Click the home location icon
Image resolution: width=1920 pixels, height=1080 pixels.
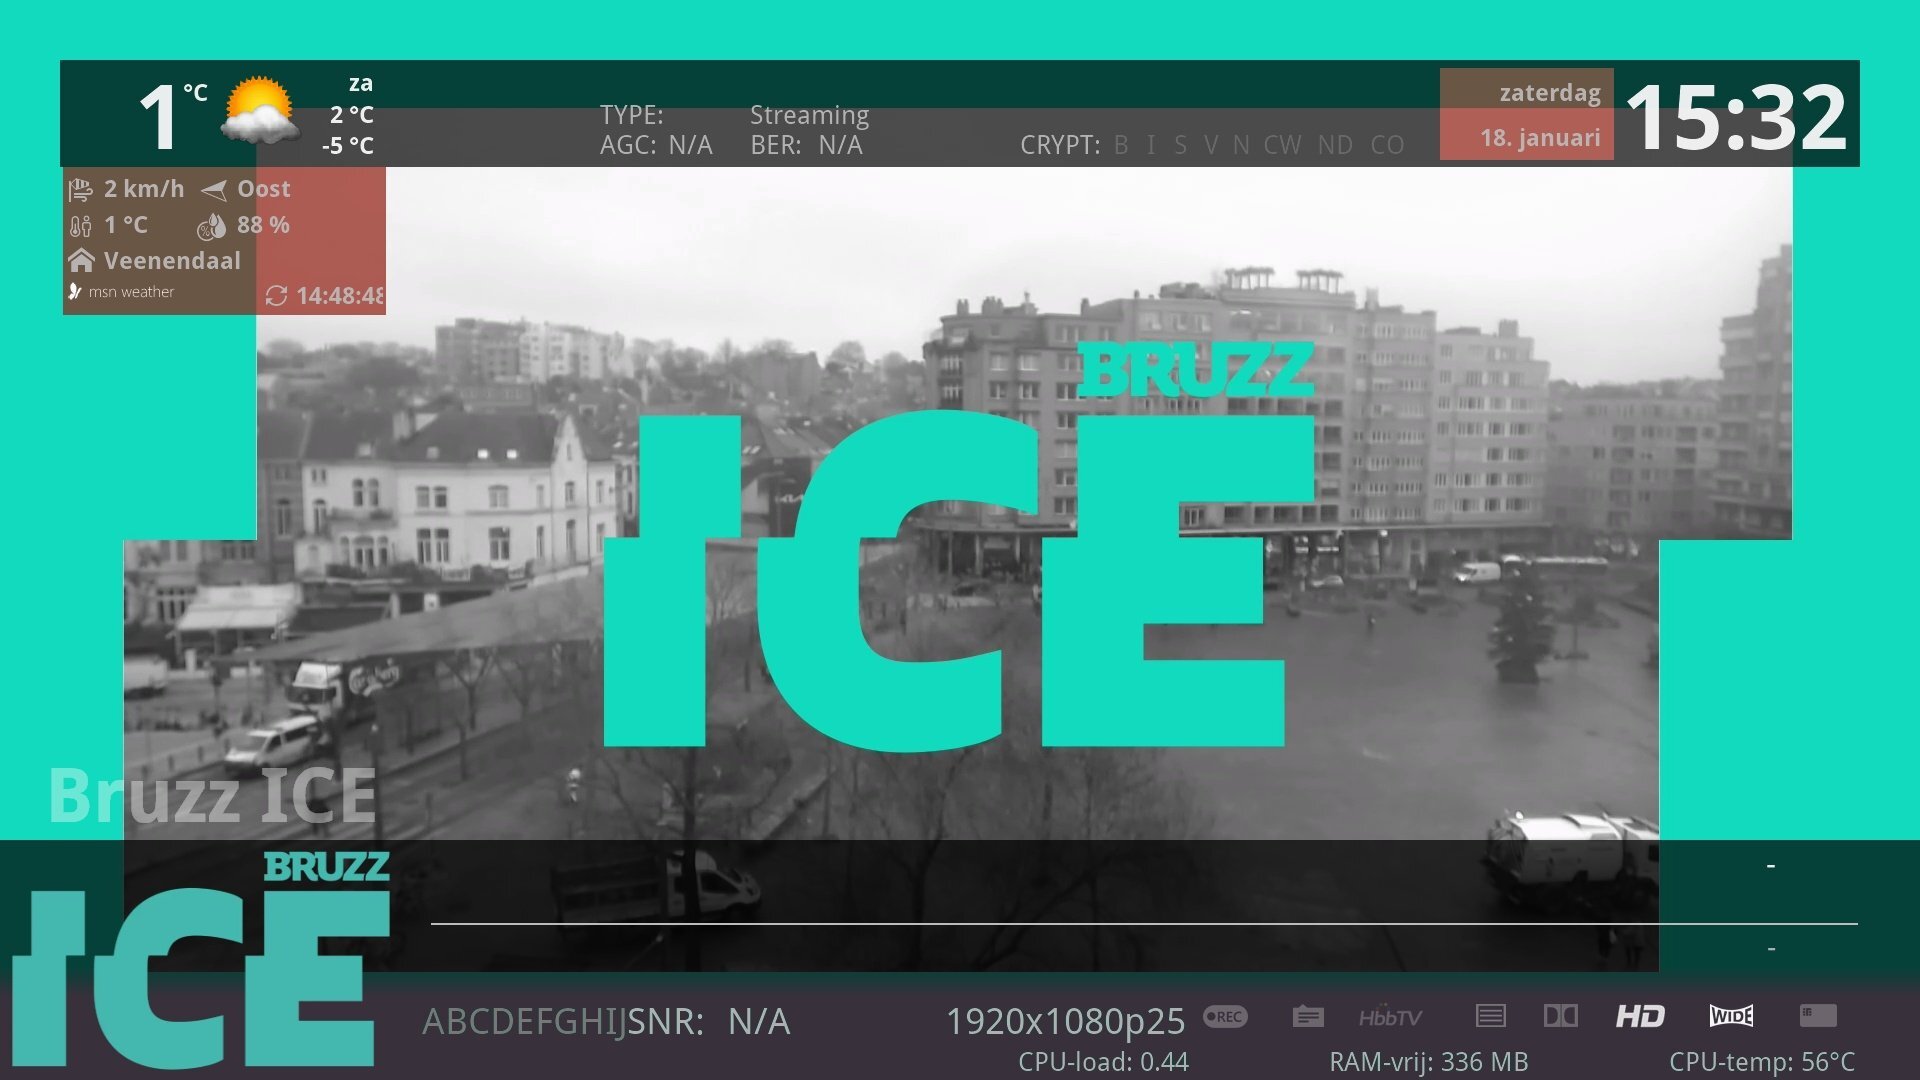[x=81, y=261]
